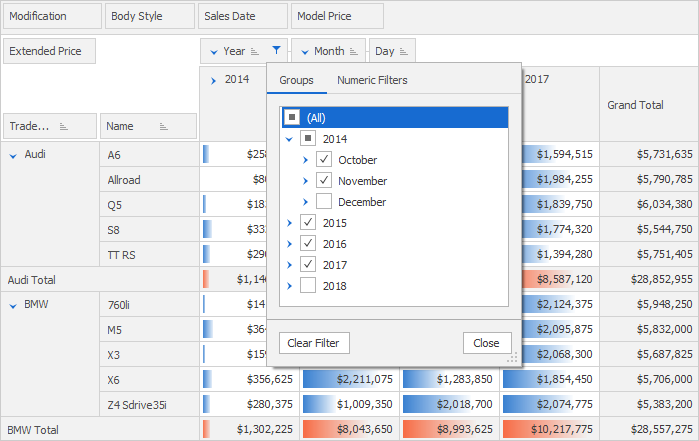
Task: Enable the 2018 checkbox
Action: click(x=308, y=286)
